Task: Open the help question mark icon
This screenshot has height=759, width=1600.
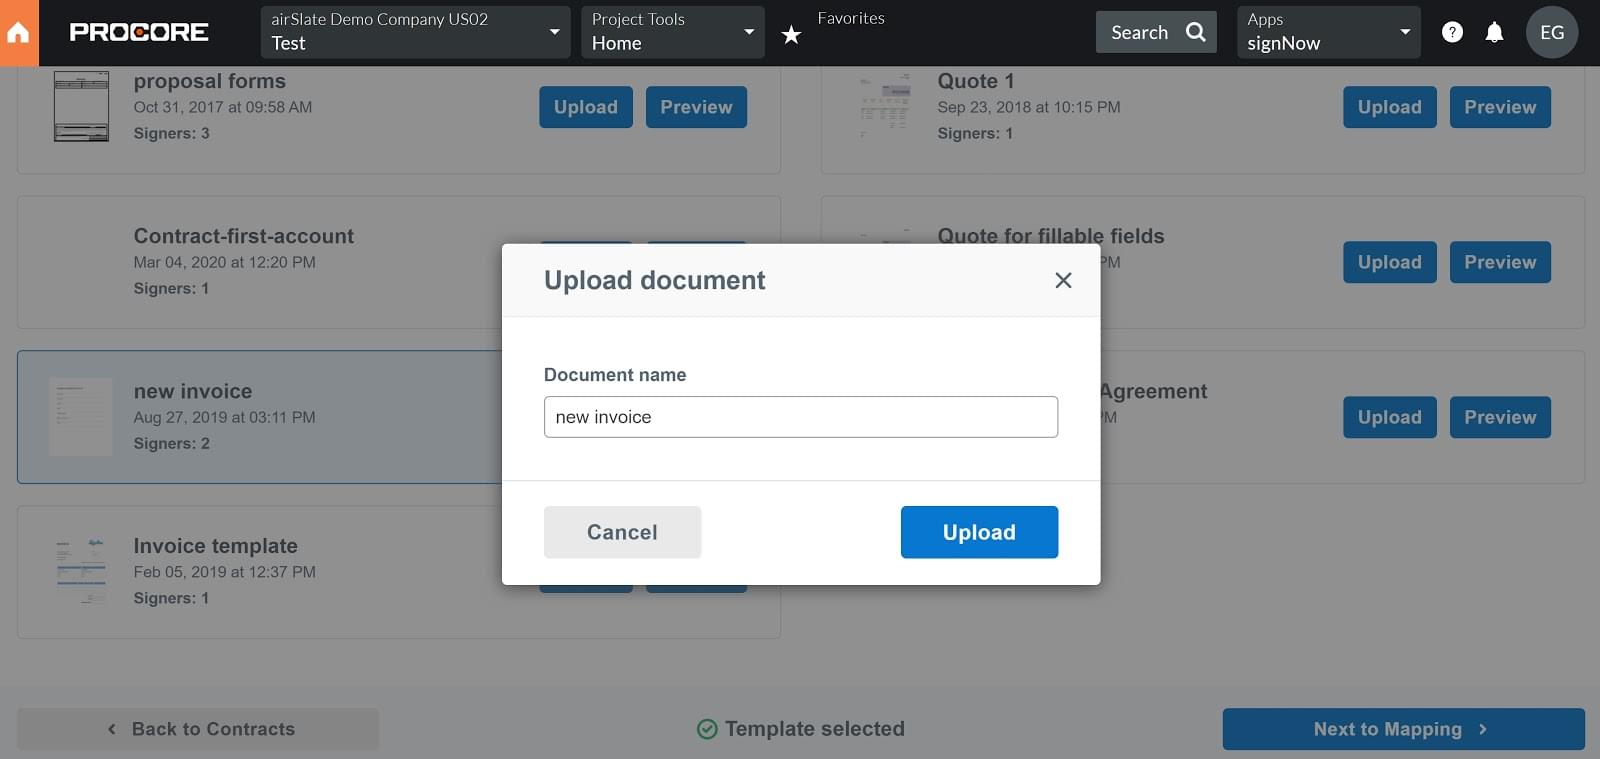Action: [x=1452, y=32]
